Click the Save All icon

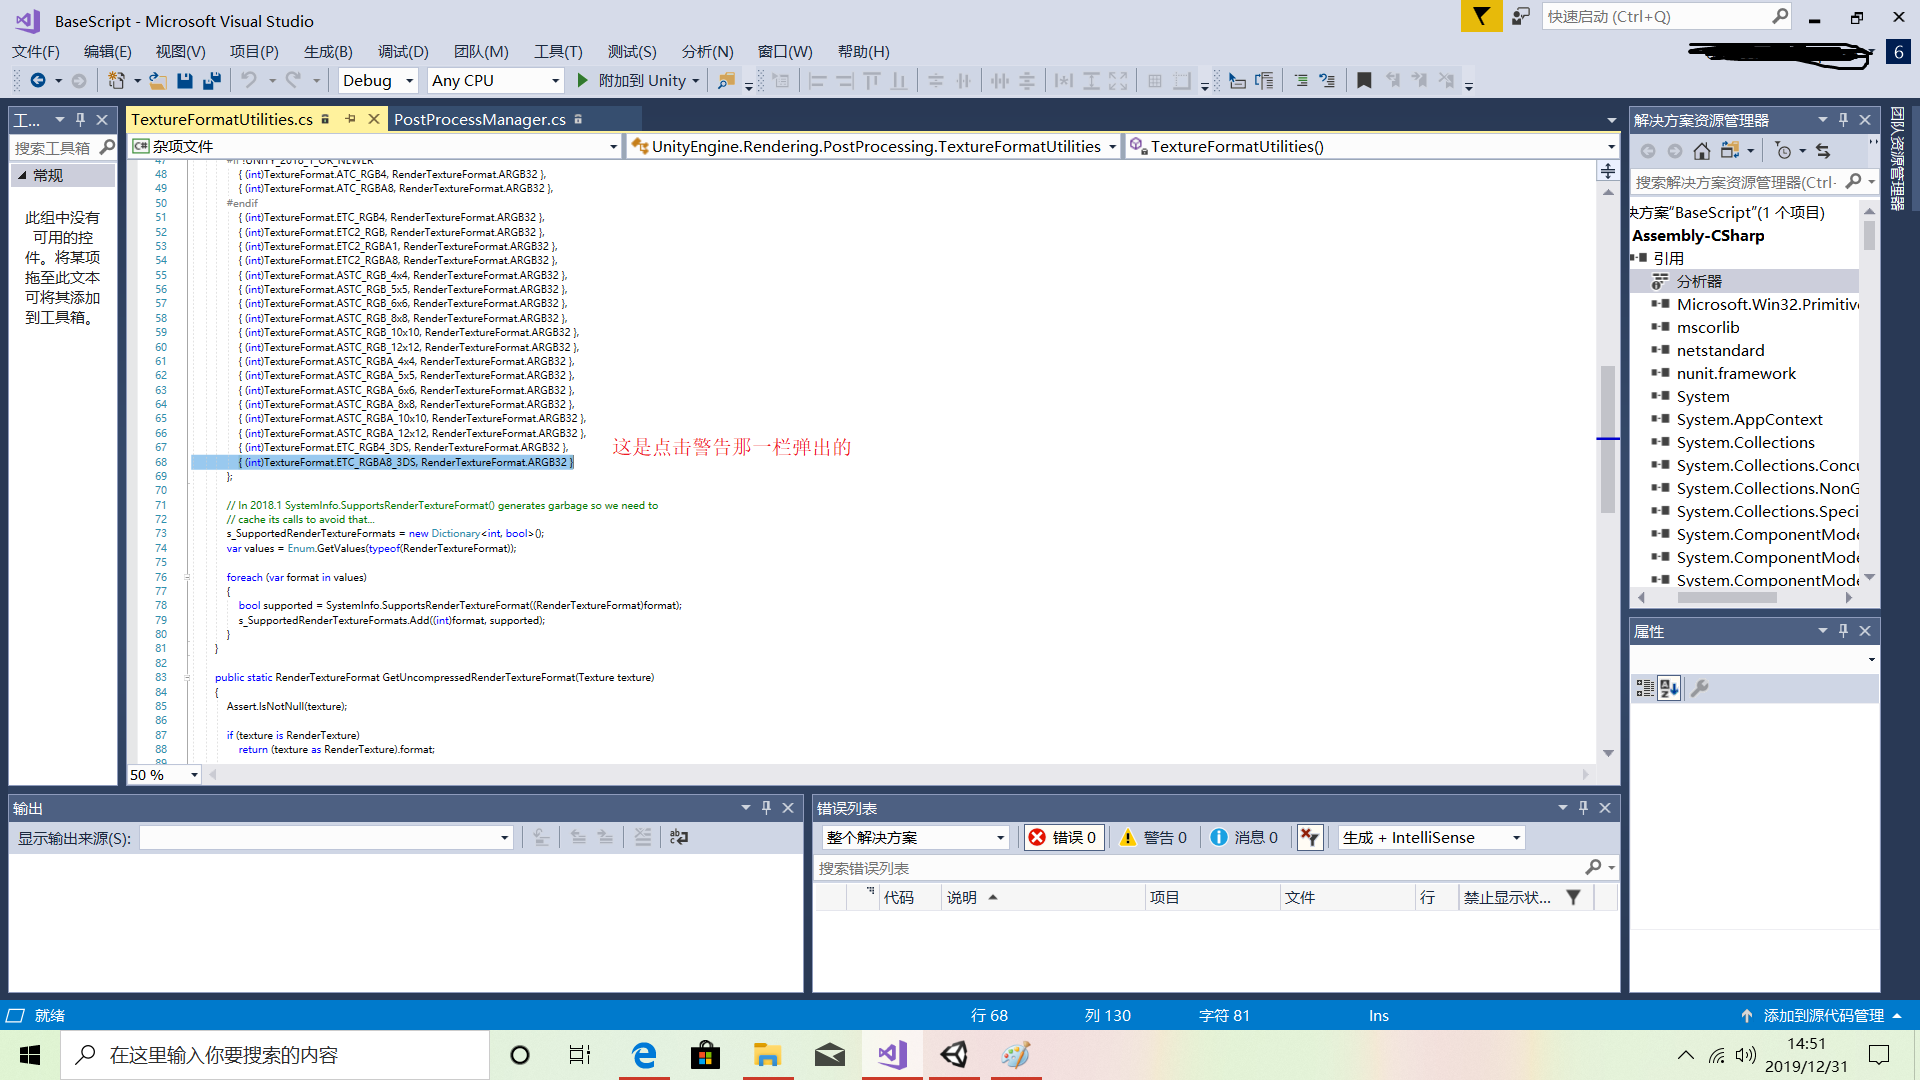pyautogui.click(x=212, y=80)
